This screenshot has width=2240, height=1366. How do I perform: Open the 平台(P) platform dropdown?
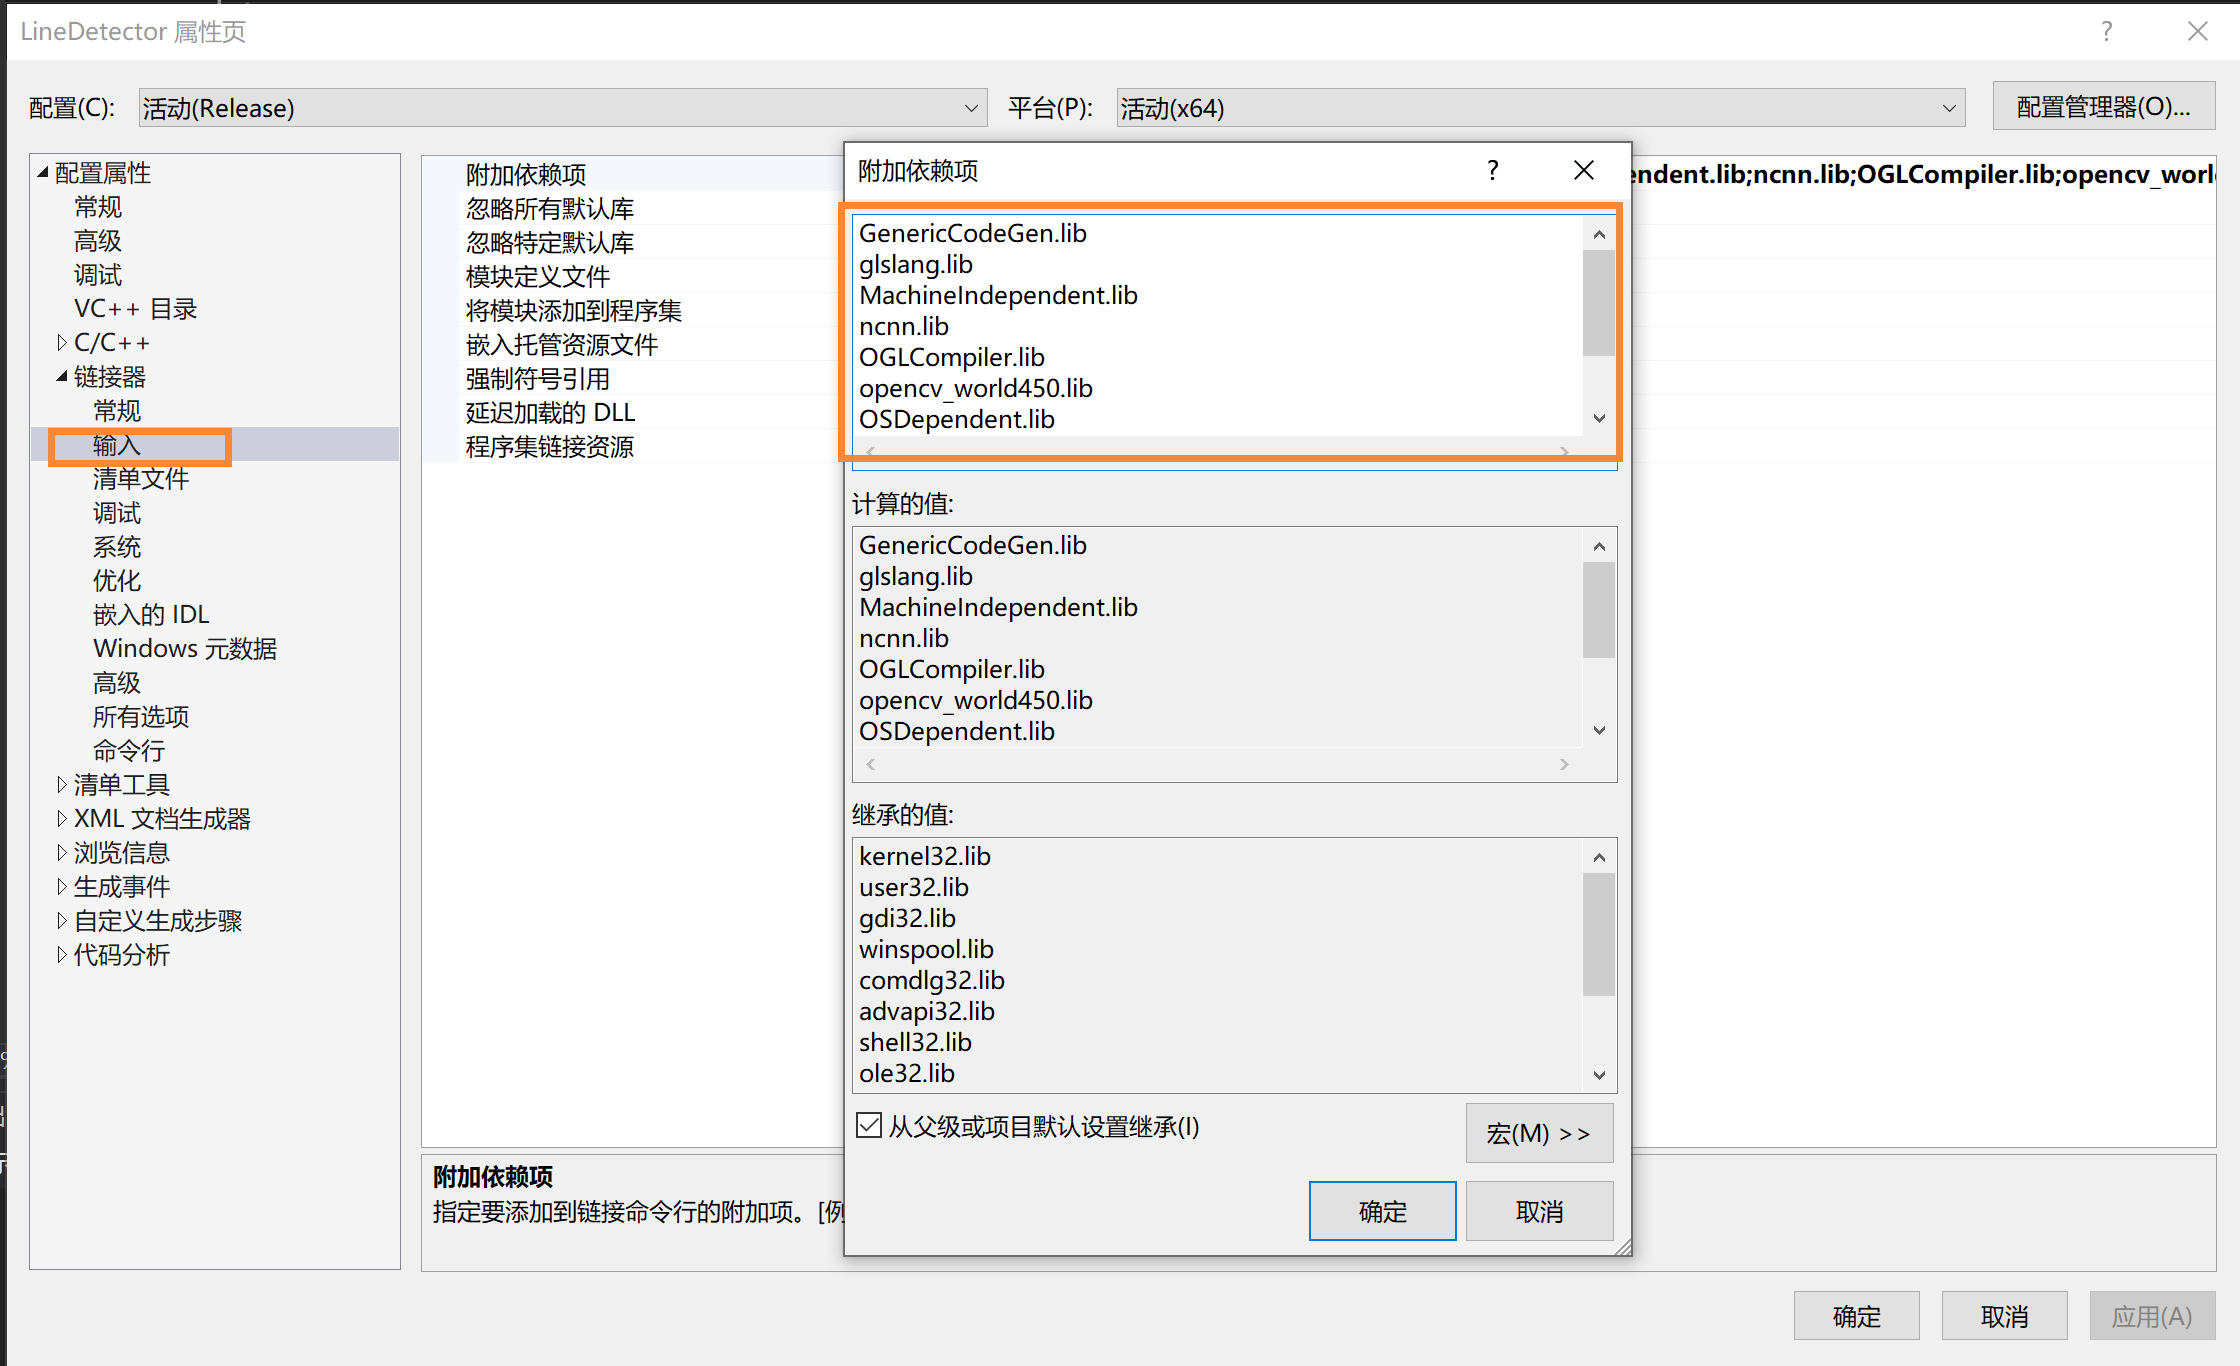[1540, 108]
